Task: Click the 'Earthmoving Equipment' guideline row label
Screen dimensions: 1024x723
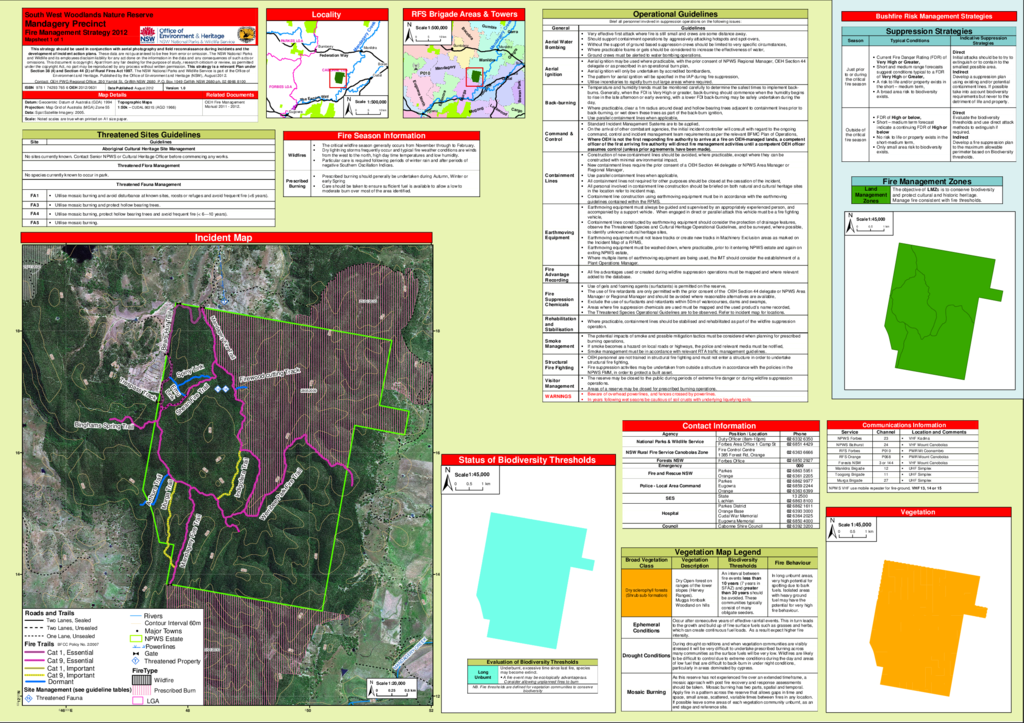Action: tap(559, 234)
